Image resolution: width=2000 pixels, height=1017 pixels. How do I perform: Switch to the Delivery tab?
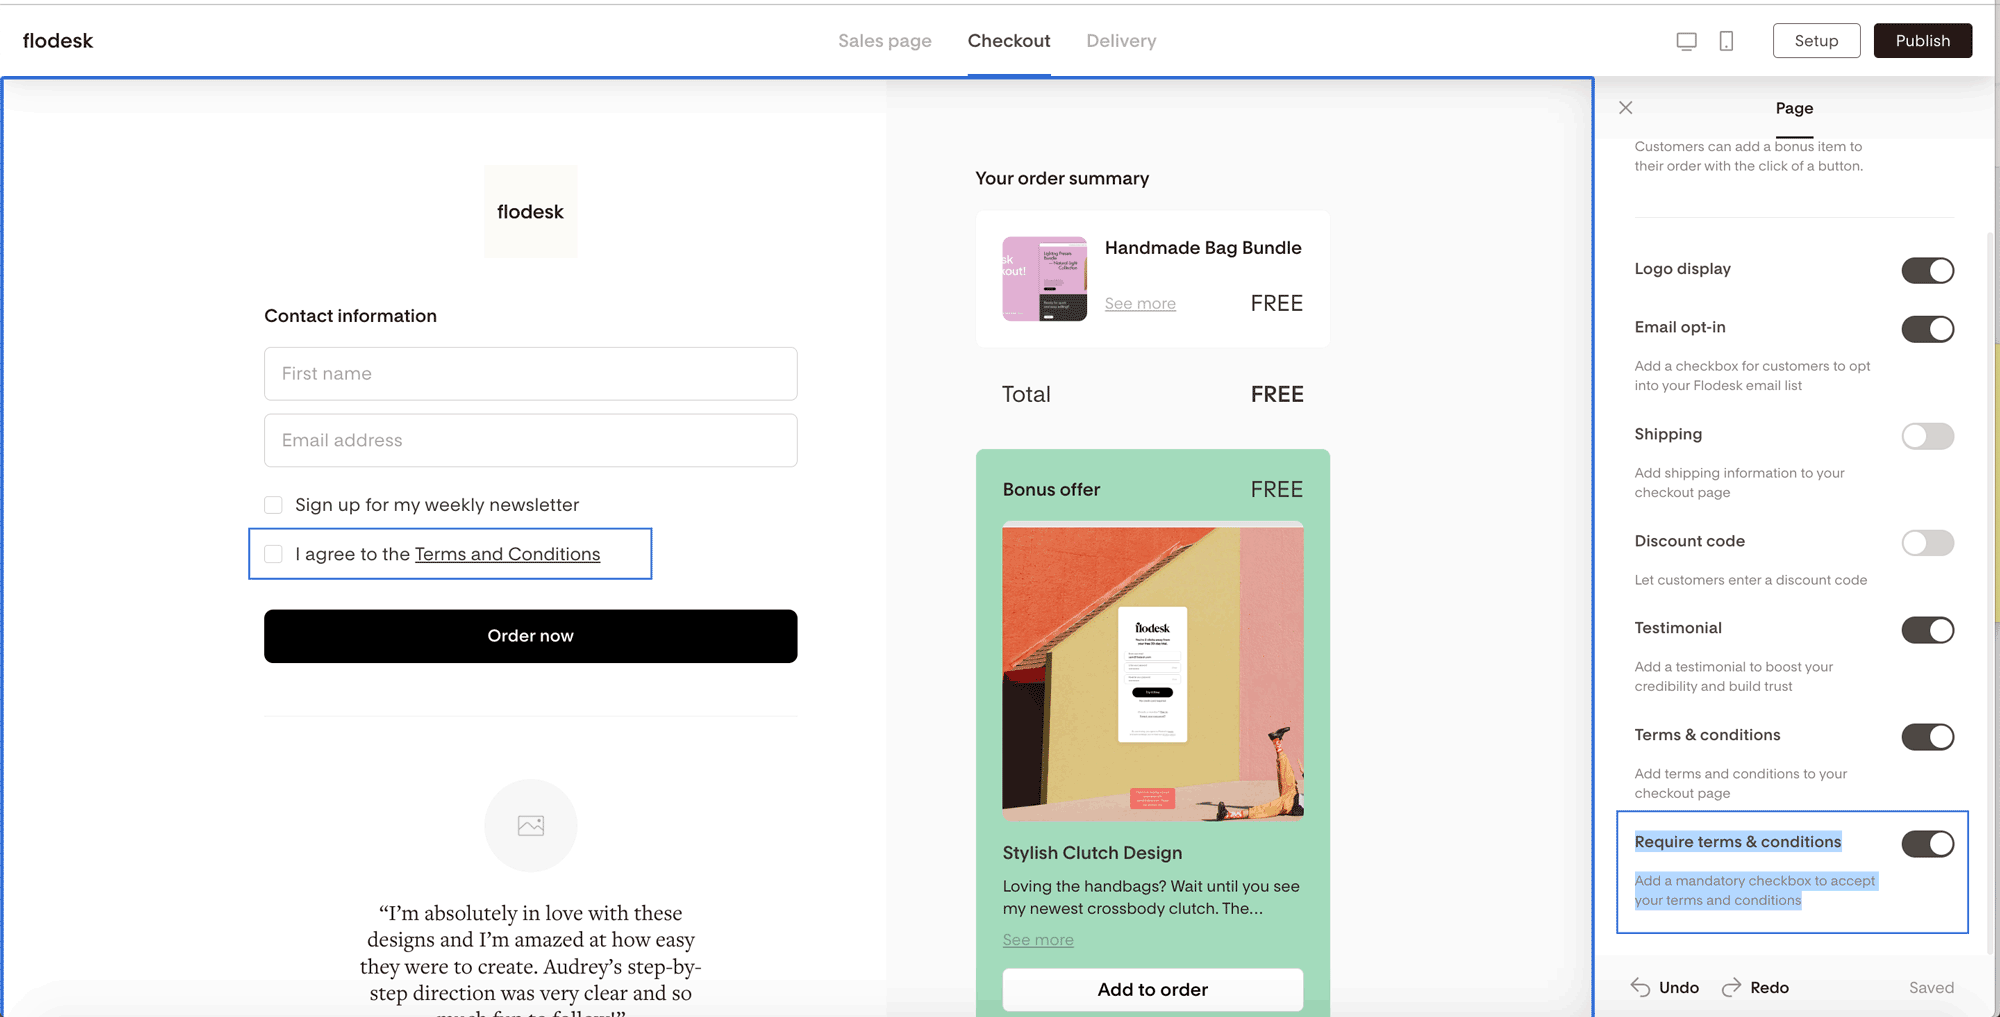click(1121, 41)
